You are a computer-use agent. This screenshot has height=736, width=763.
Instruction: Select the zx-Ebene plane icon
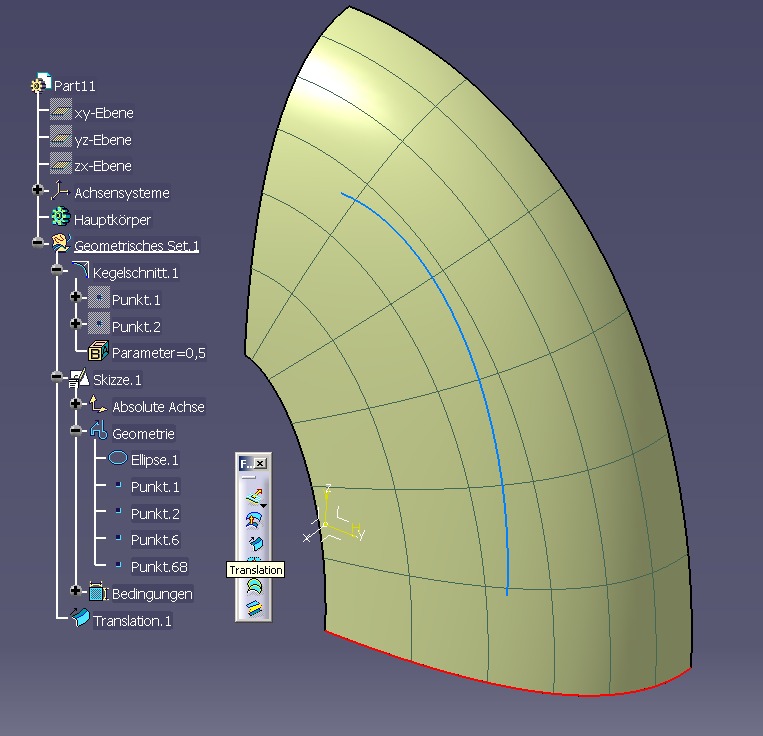tap(61, 165)
